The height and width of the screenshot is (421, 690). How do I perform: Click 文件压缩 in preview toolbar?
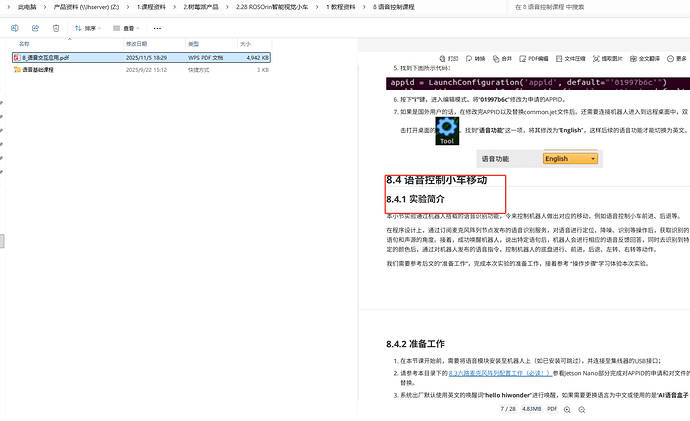pos(570,59)
